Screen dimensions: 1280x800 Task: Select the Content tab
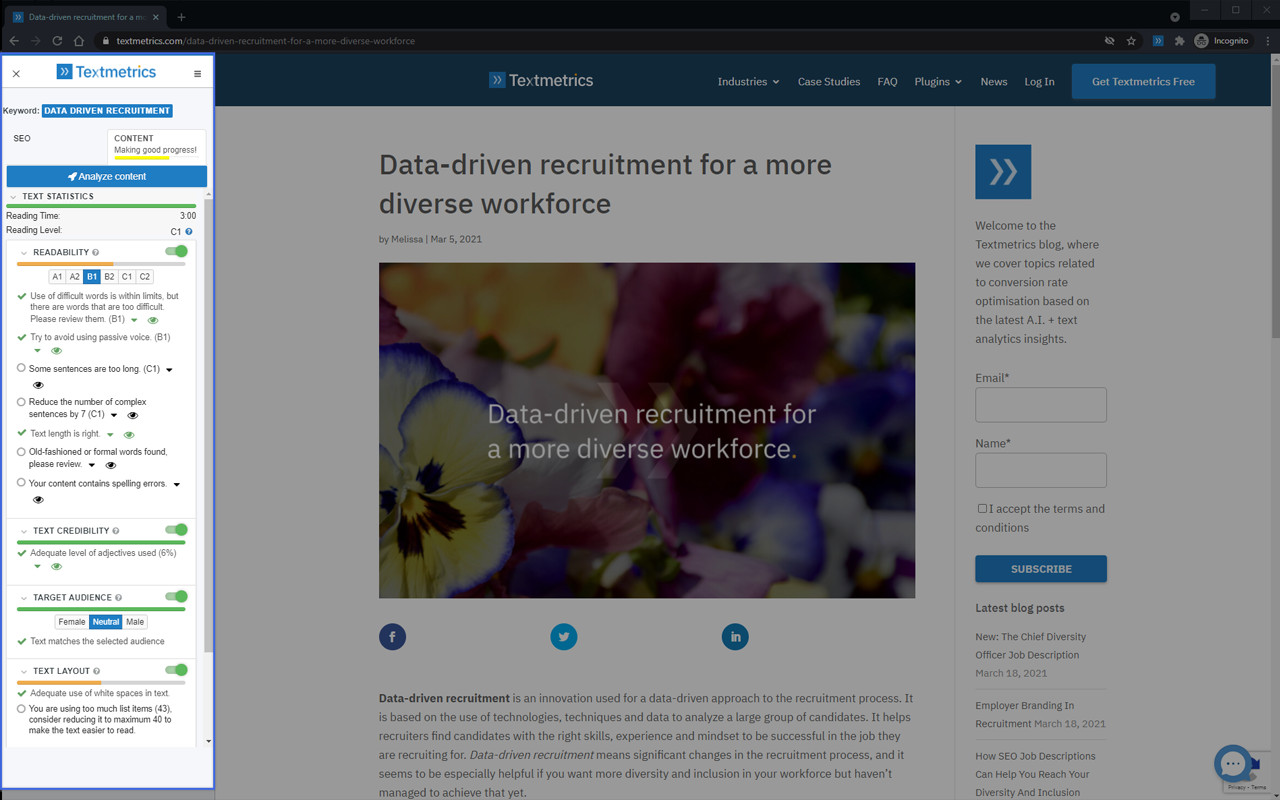point(156,144)
